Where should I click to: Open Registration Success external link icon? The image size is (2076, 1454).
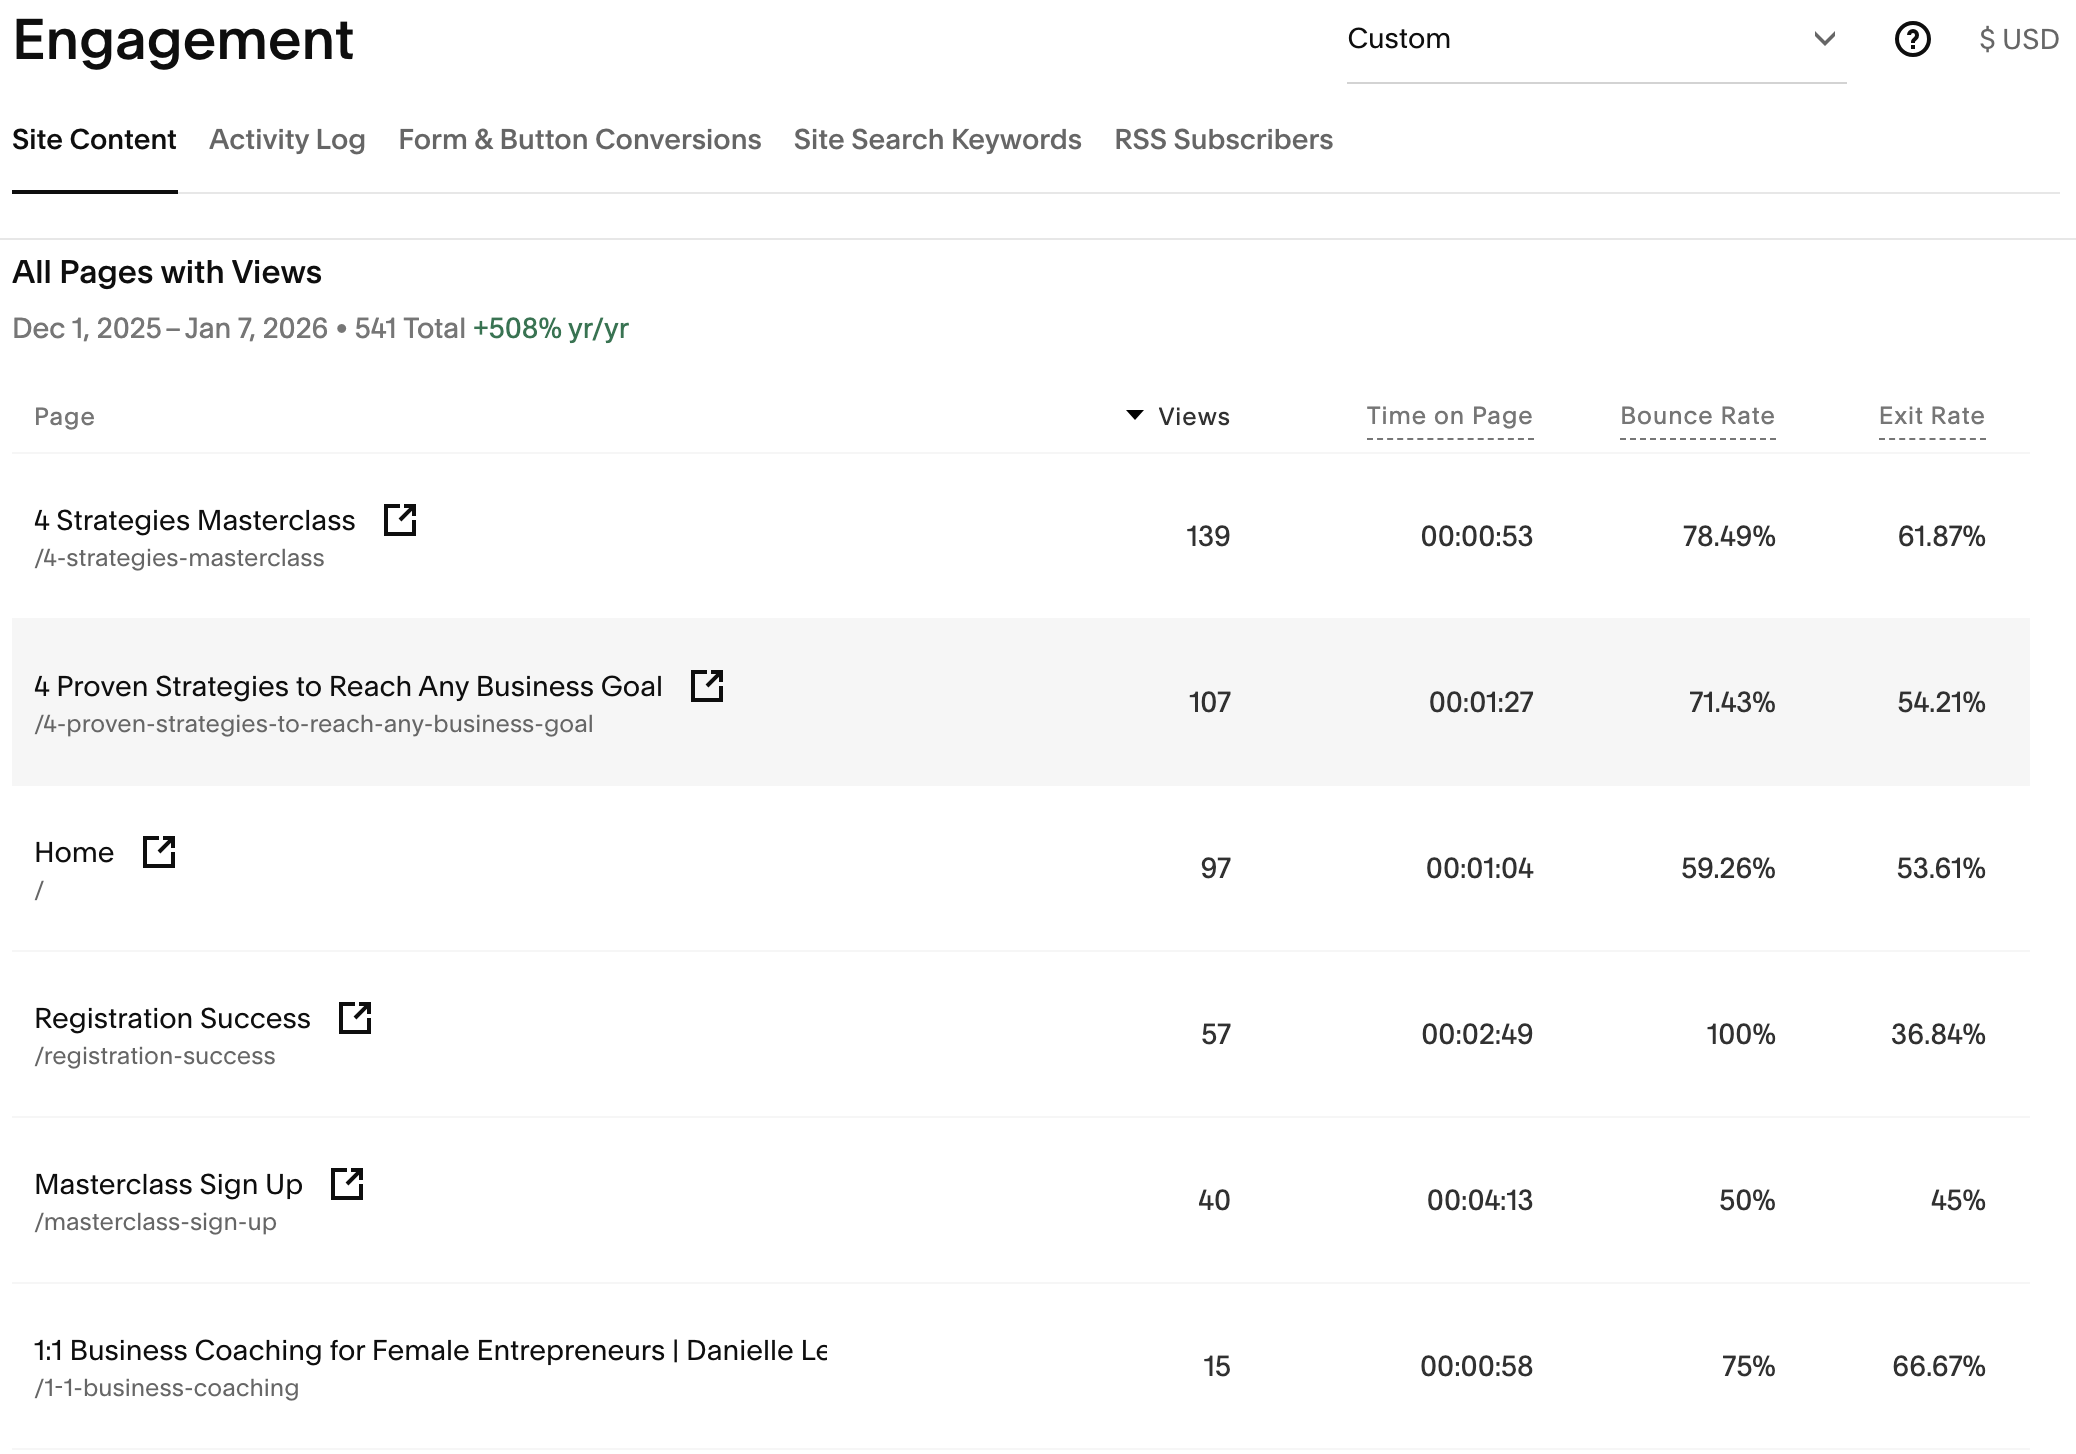355,1018
